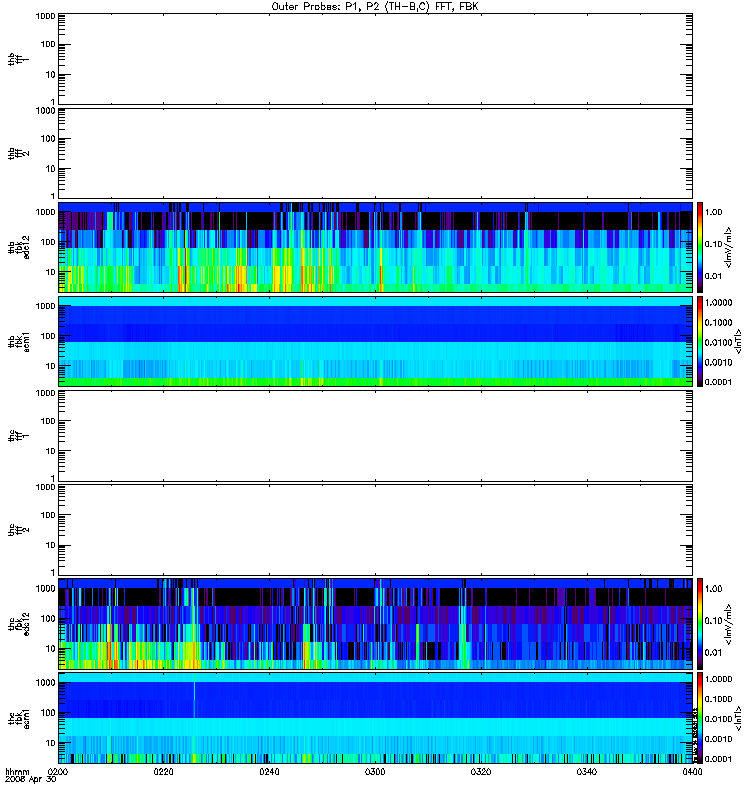Select the empty thc fff 1 plot panel
Image resolution: width=750 pixels, height=800 pixels.
click(x=376, y=436)
